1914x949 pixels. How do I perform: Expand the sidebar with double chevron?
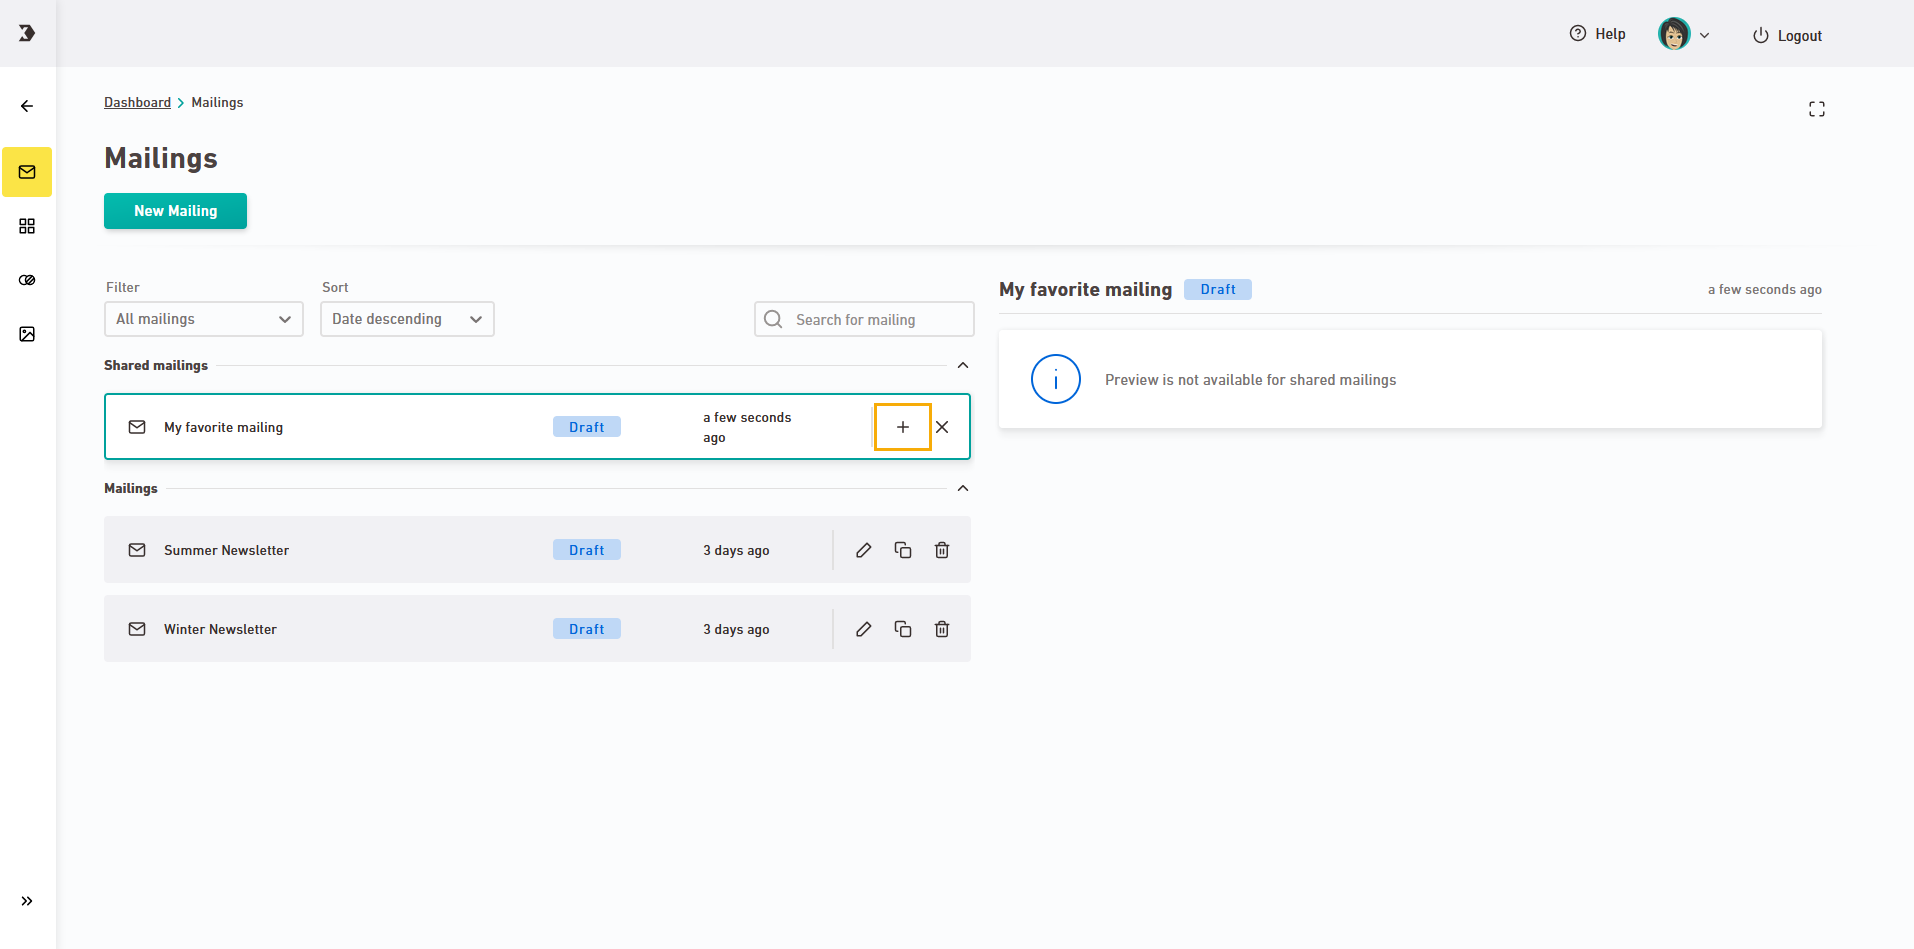point(27,901)
